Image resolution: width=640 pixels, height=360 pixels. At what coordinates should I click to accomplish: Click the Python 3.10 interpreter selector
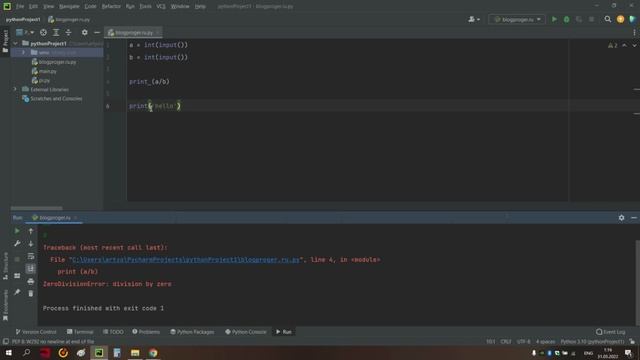click(592, 342)
